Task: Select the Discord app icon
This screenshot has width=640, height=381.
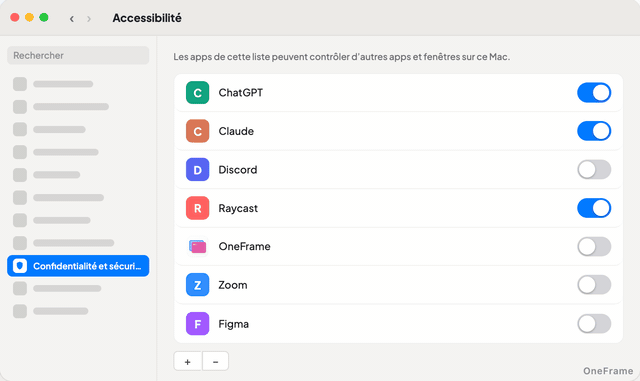Action: (x=198, y=169)
